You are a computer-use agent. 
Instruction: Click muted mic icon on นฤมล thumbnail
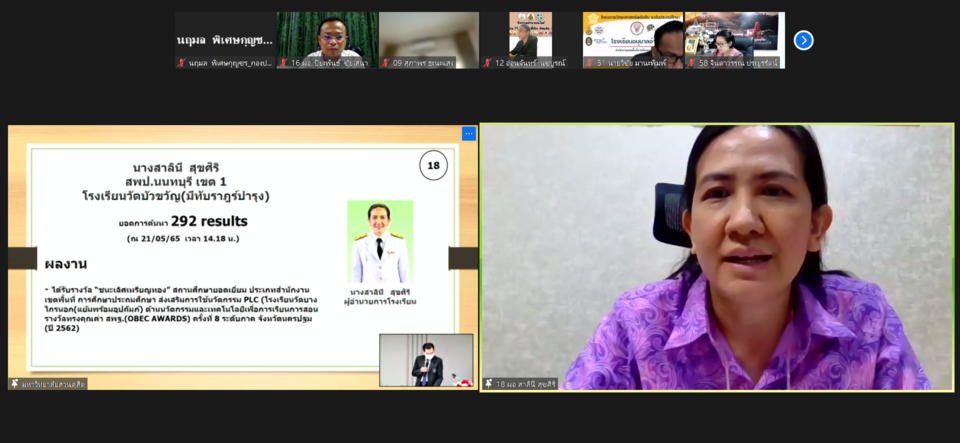181,63
